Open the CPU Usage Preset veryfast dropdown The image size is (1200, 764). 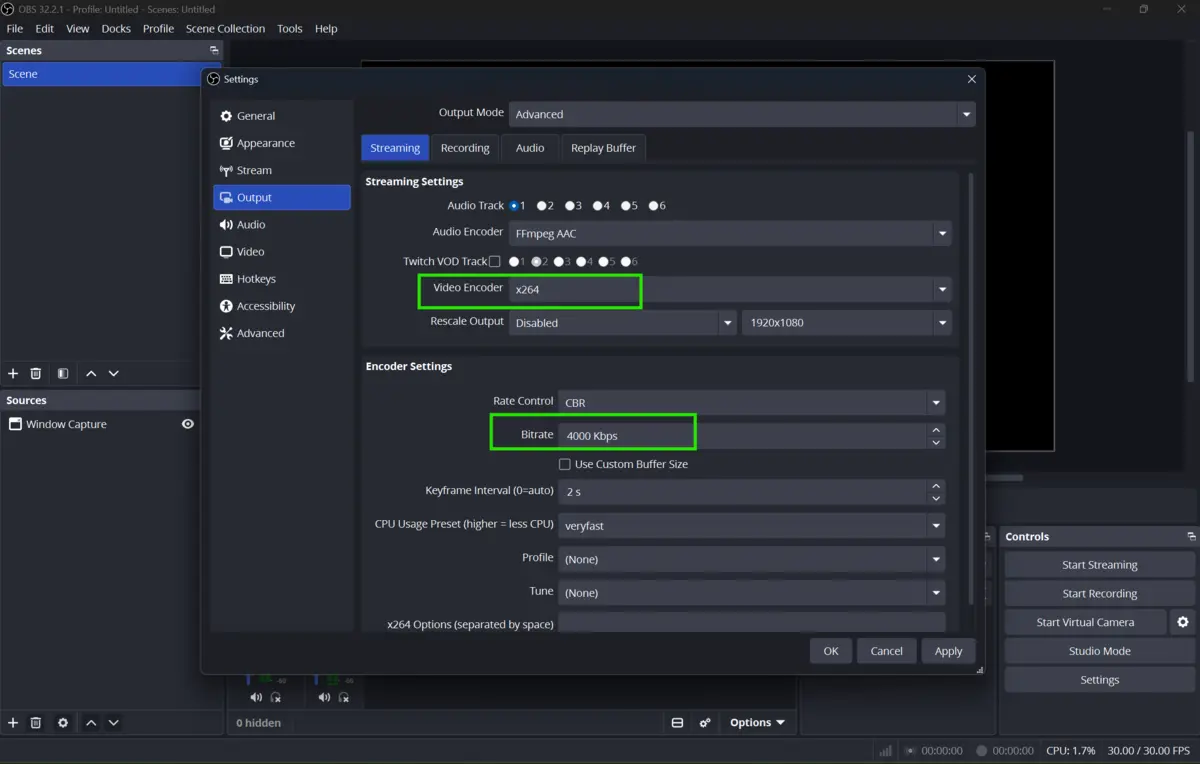751,526
